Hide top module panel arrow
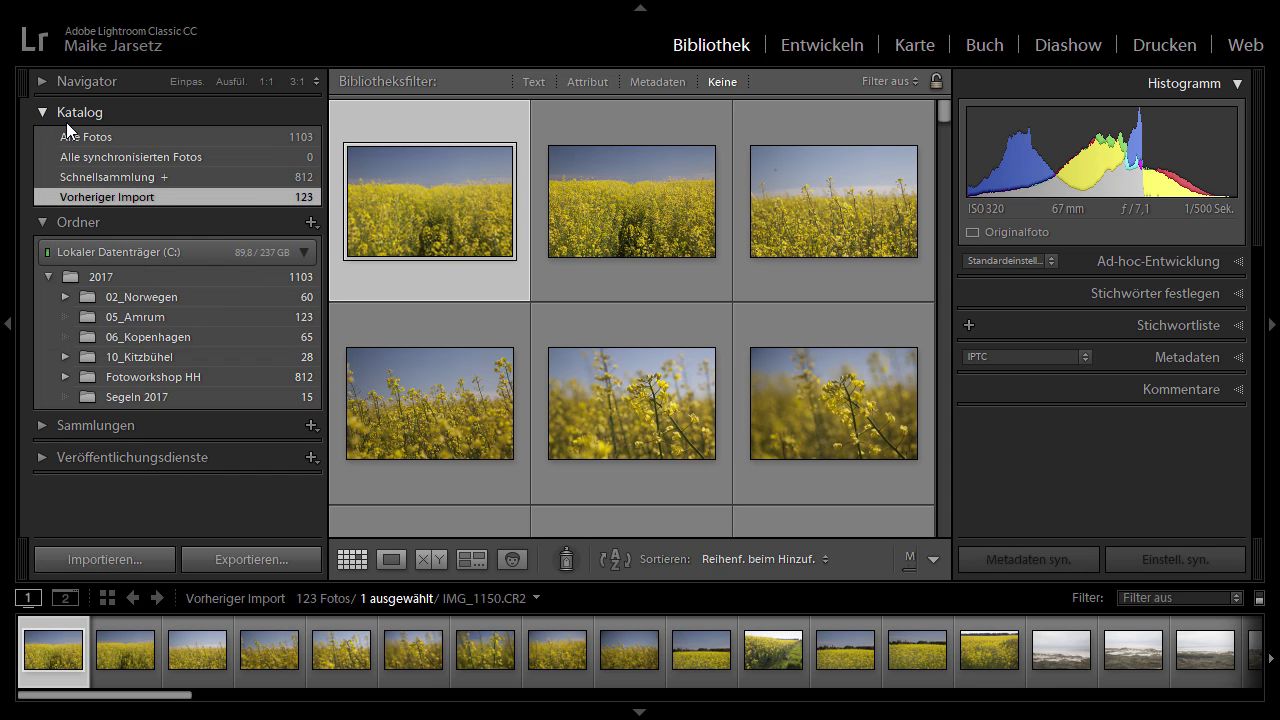 click(x=640, y=7)
